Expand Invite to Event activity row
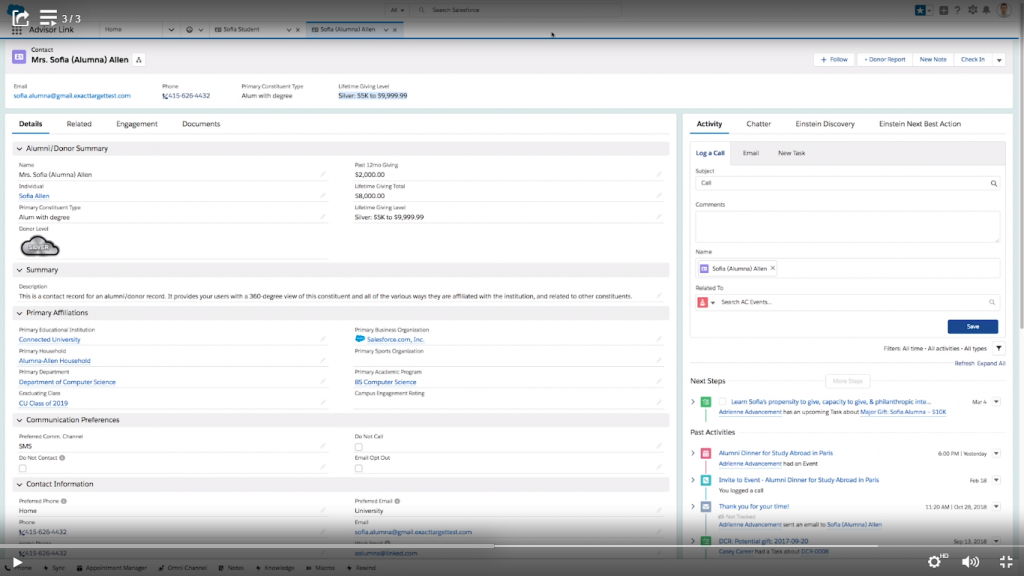 click(693, 480)
